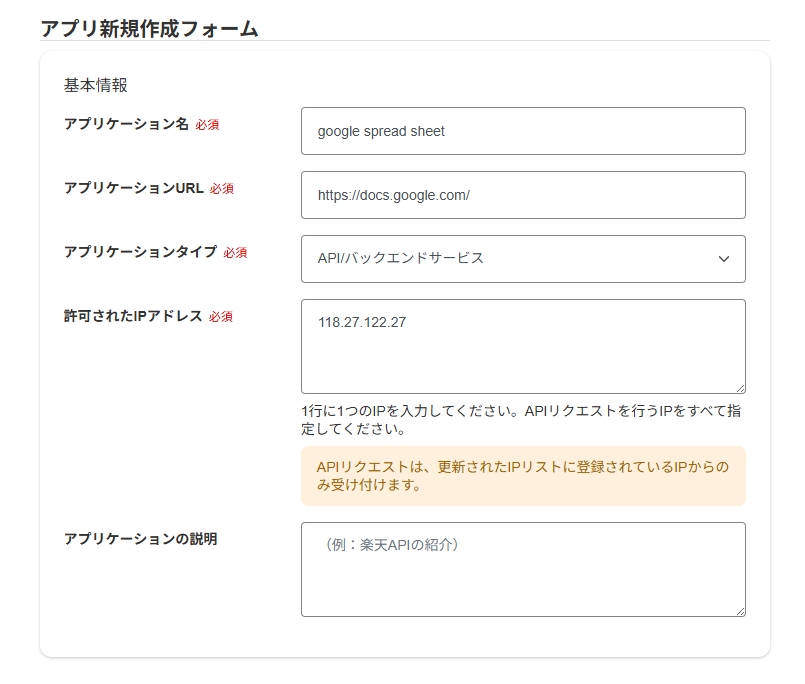Click the 必須 marker beside 許可されたIPアドレス
Viewport: 805px width, 684px height.
coord(221,317)
